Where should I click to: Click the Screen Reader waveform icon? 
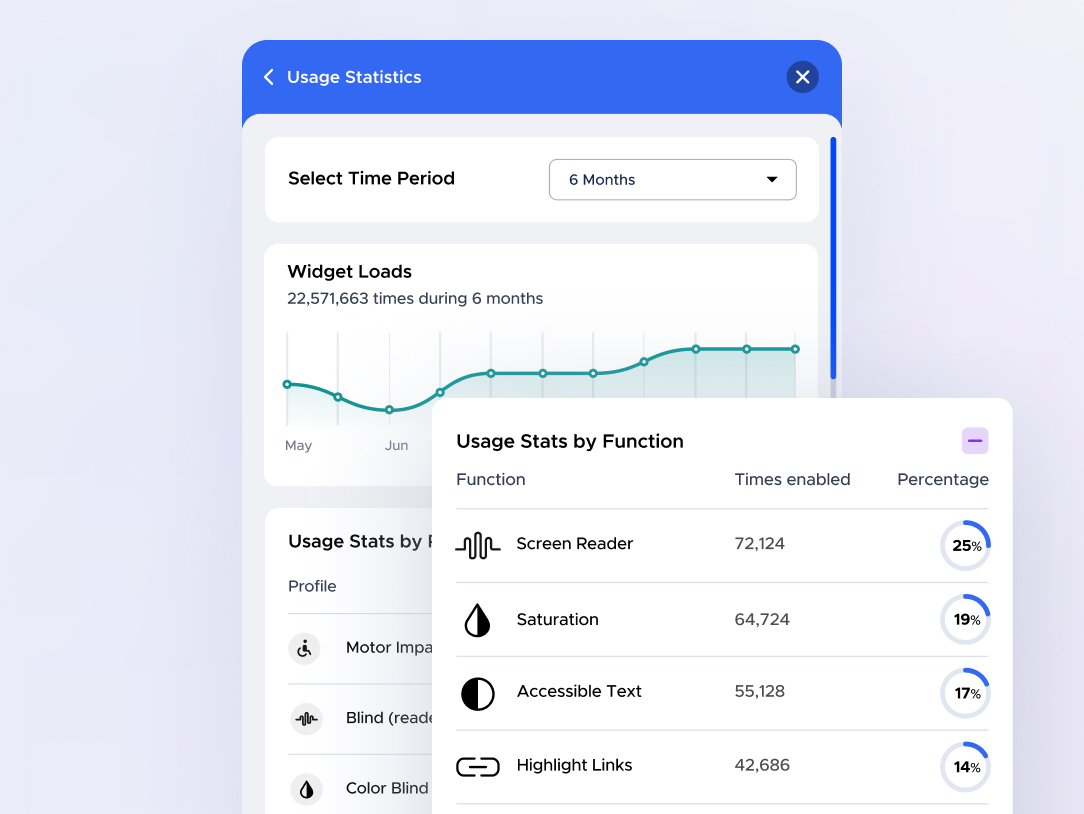click(477, 546)
